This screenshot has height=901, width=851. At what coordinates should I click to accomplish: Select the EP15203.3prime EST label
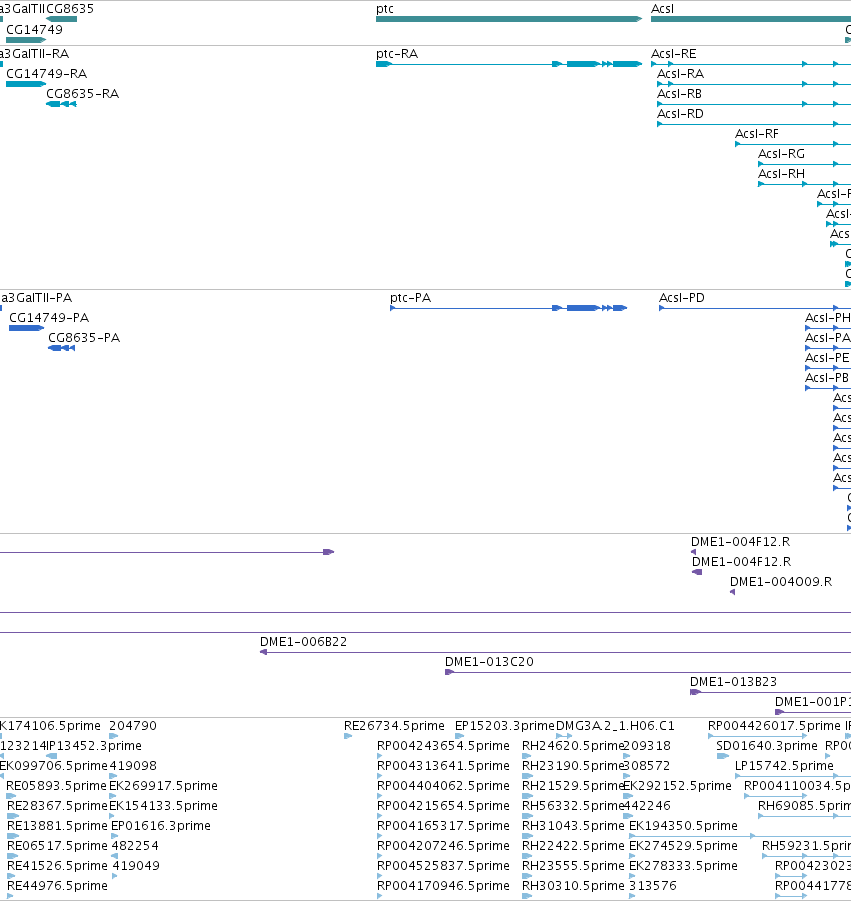(x=505, y=726)
